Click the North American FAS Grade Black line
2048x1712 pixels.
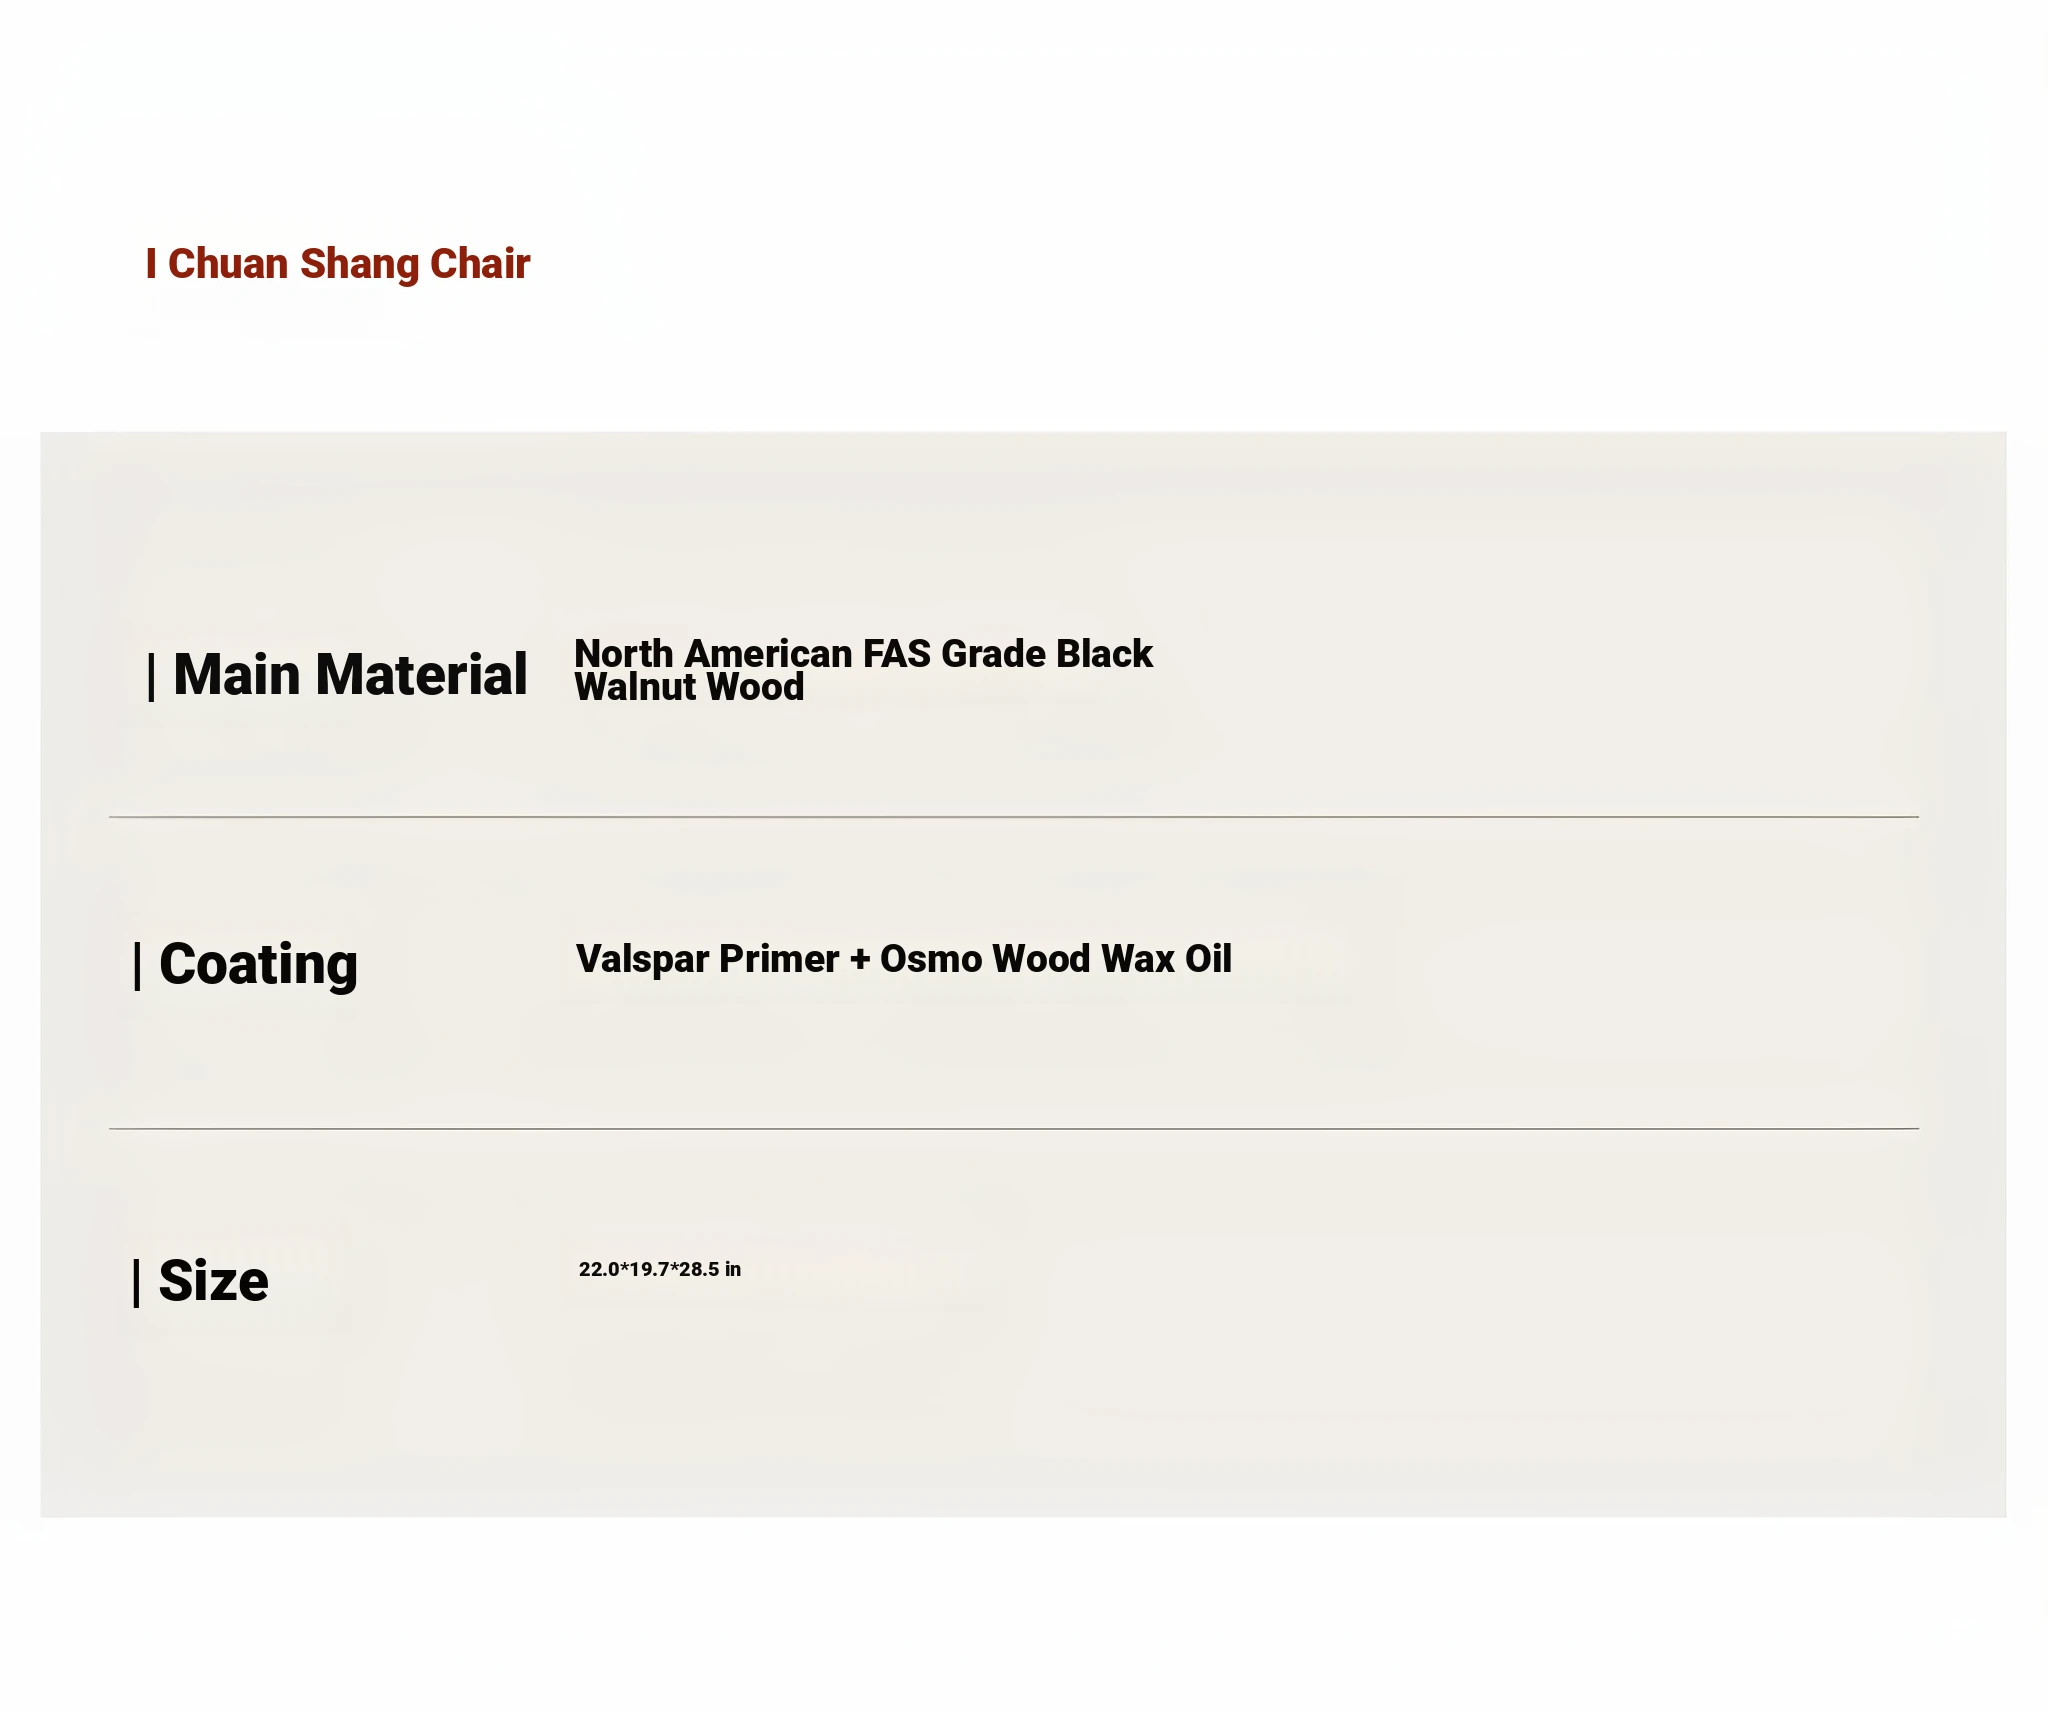point(863,653)
